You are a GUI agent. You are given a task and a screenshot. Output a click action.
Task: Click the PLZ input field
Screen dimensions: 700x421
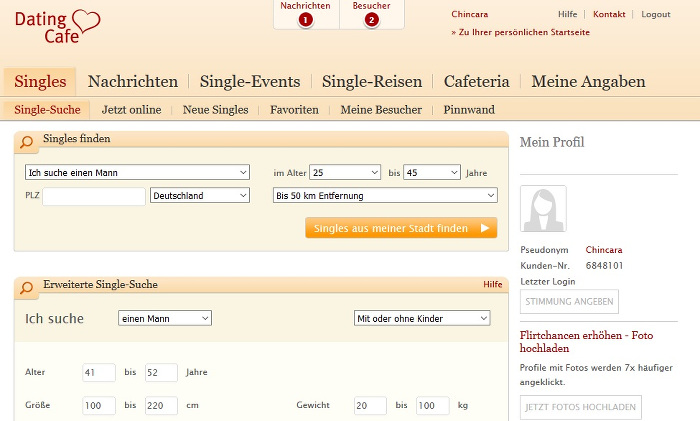[x=94, y=196]
